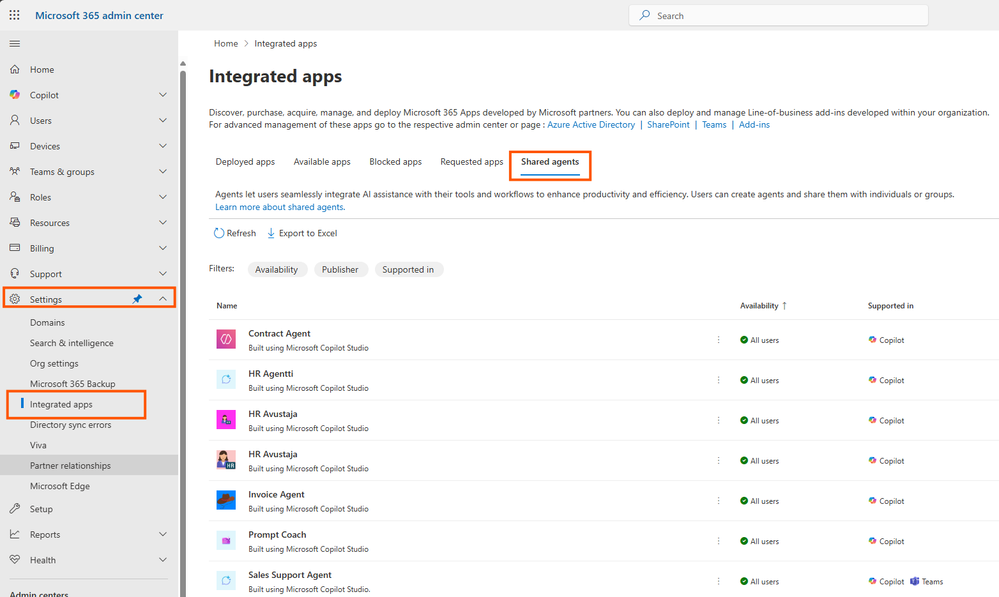Expand the Health menu chevron
Image resolution: width=999 pixels, height=597 pixels.
pyautogui.click(x=163, y=559)
